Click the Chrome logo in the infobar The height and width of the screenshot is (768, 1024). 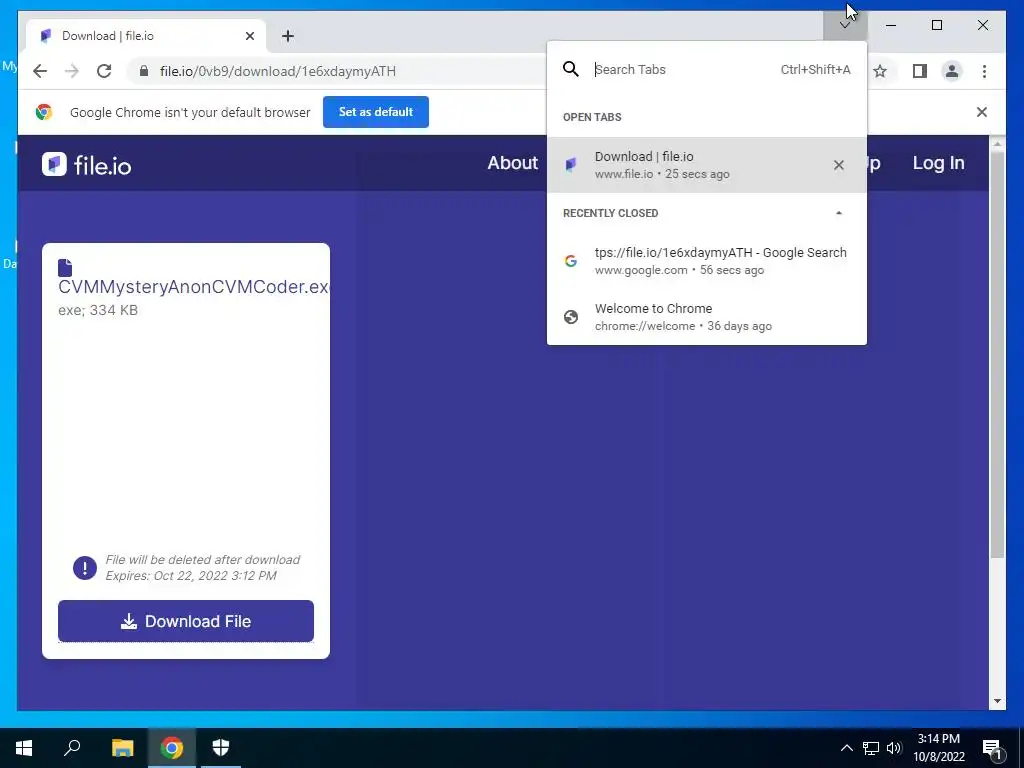(x=44, y=112)
